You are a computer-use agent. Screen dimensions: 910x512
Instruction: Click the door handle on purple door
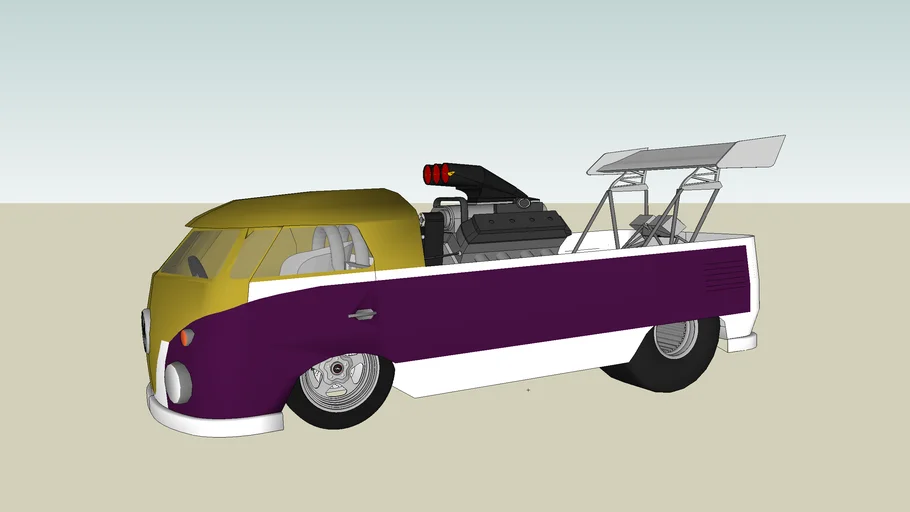click(x=362, y=315)
